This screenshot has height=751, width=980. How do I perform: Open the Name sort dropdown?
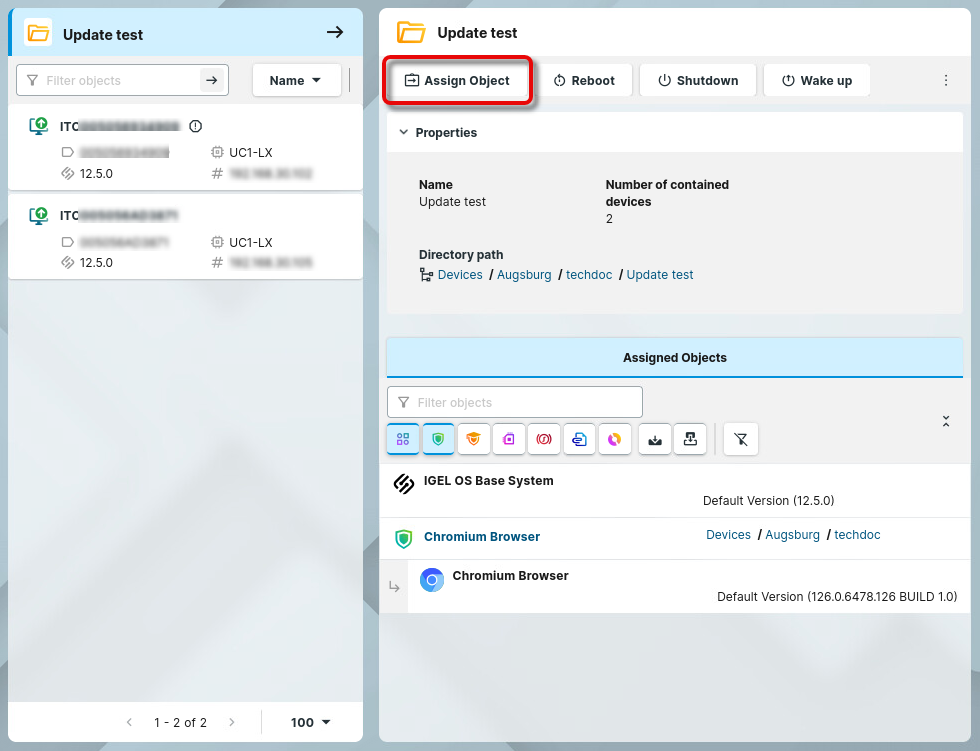[x=296, y=81]
